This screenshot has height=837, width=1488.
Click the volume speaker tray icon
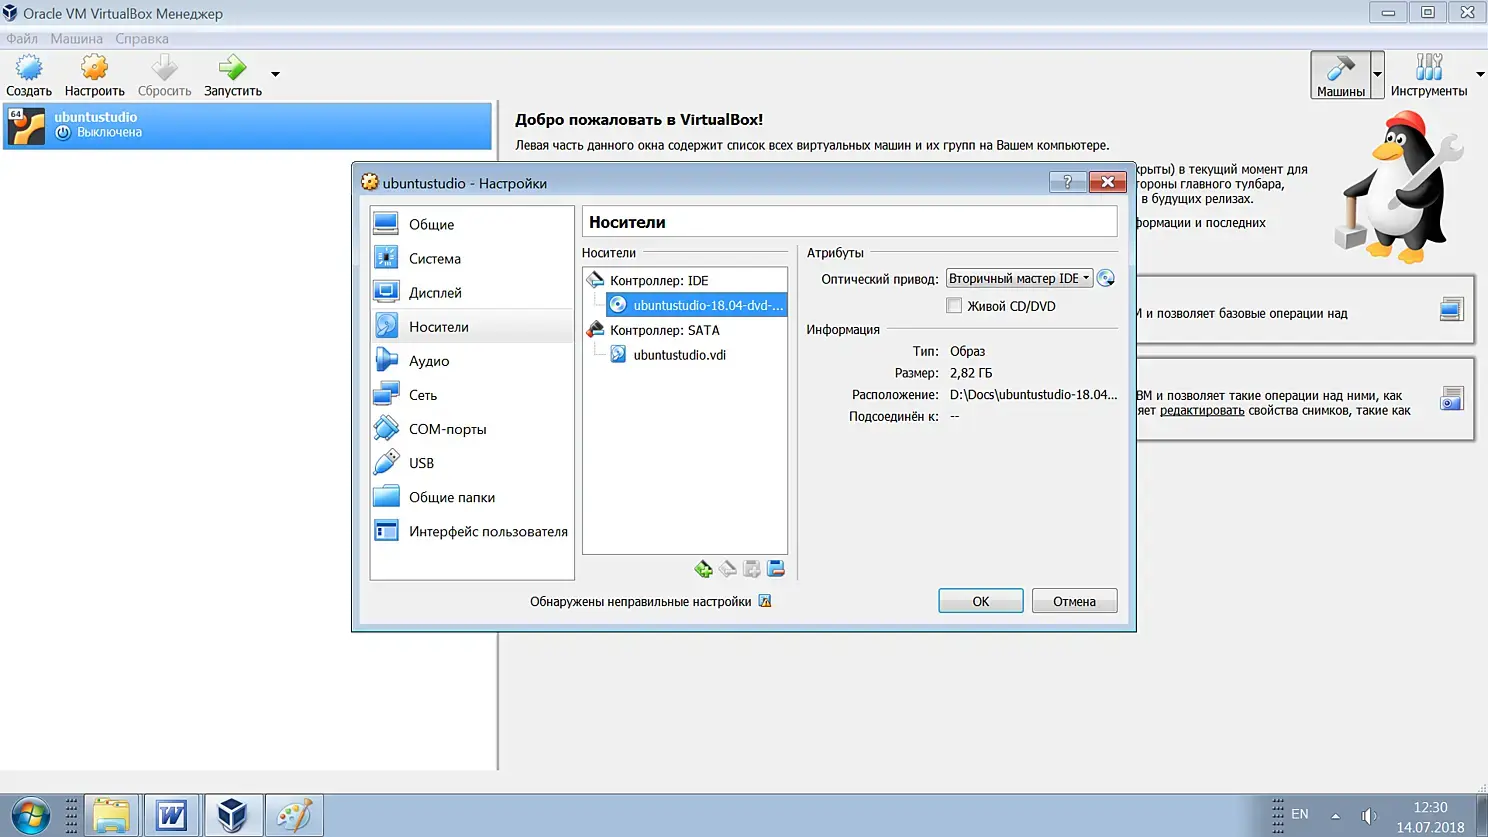click(x=1369, y=816)
